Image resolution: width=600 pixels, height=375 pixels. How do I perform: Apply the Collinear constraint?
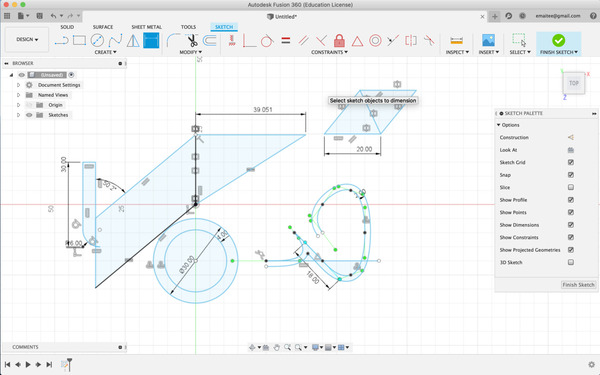click(x=393, y=40)
